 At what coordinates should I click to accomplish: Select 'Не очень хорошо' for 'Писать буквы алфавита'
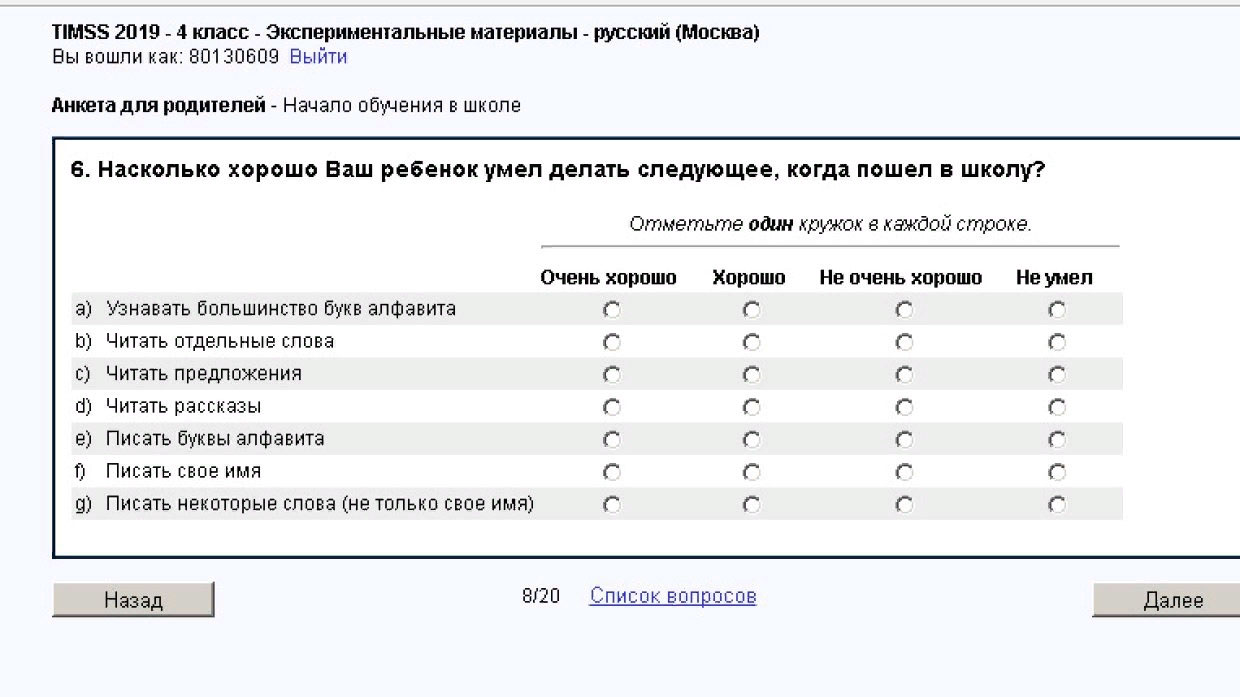click(904, 440)
